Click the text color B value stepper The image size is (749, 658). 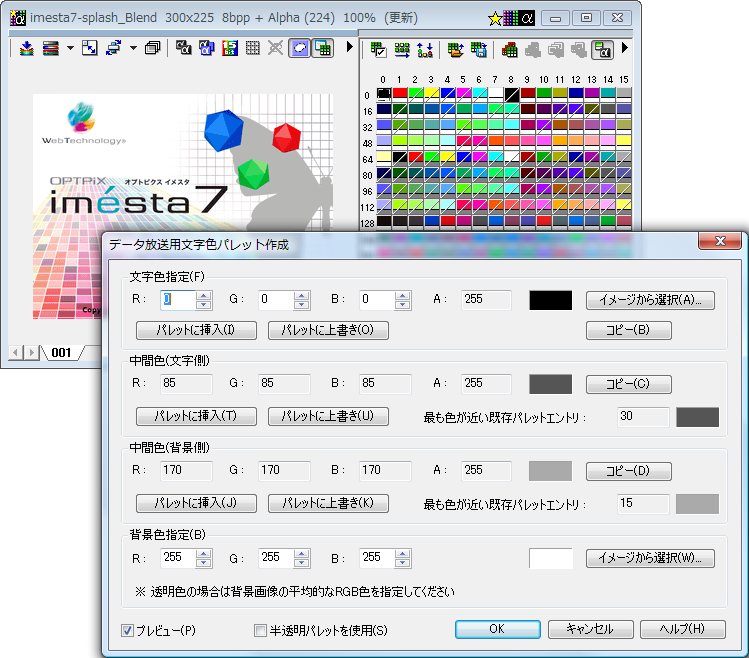[403, 300]
